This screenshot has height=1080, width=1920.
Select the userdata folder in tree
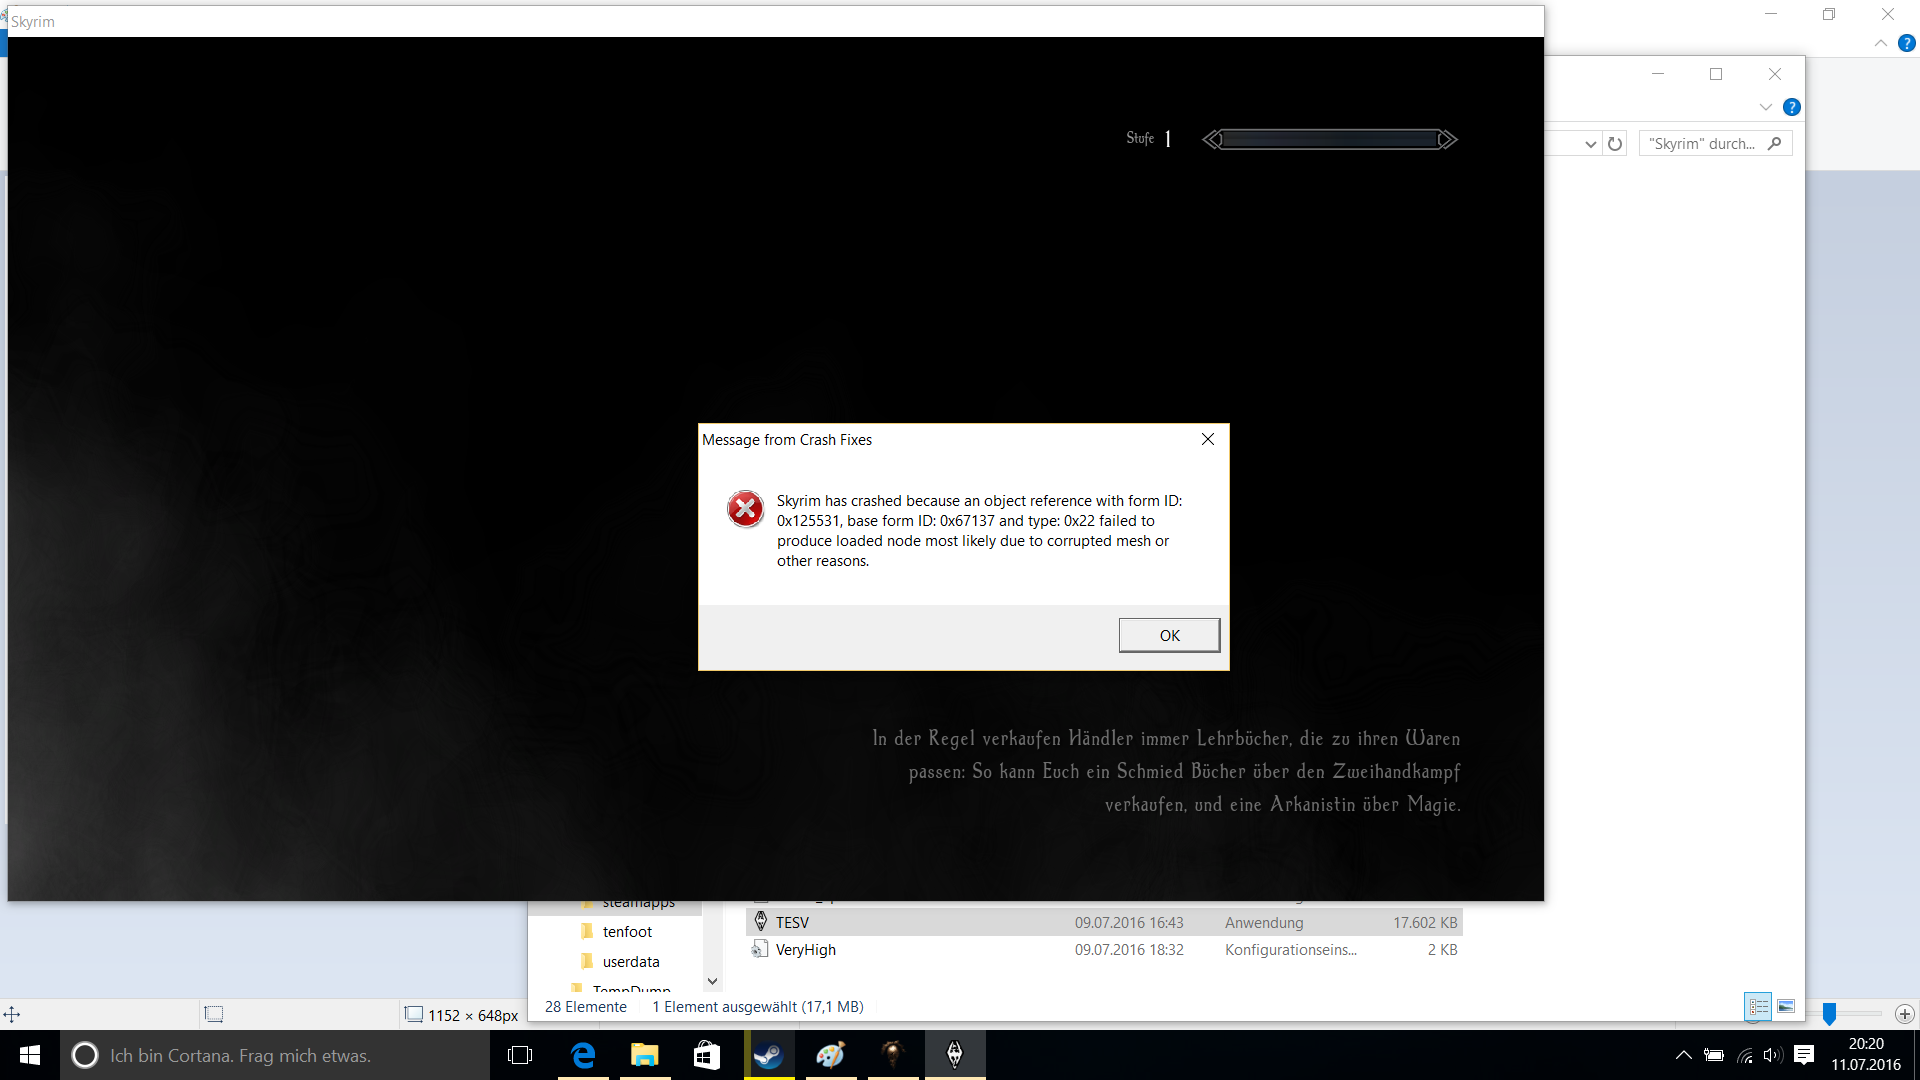click(x=630, y=961)
